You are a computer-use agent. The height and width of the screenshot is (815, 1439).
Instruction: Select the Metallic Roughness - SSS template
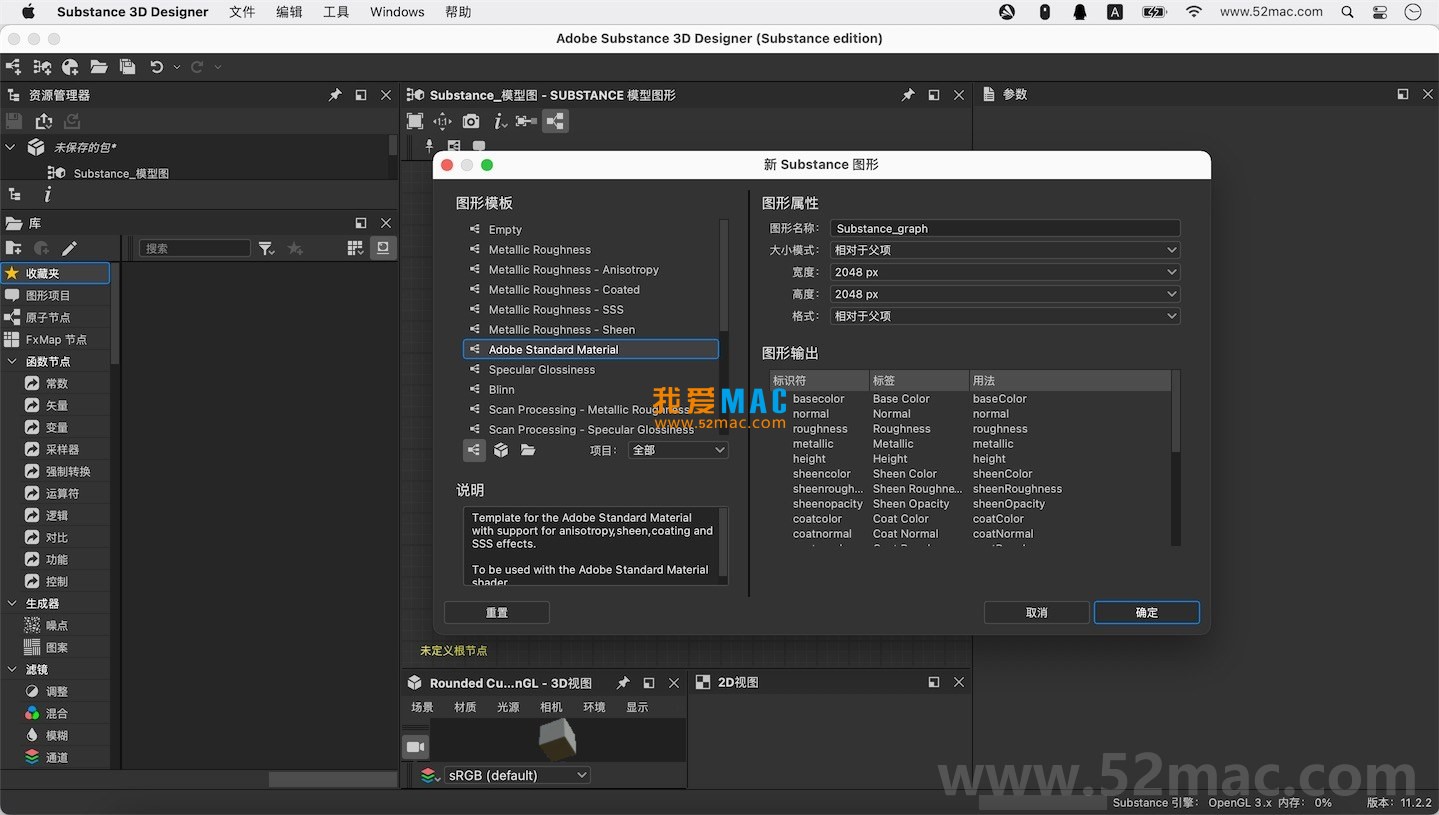click(591, 310)
